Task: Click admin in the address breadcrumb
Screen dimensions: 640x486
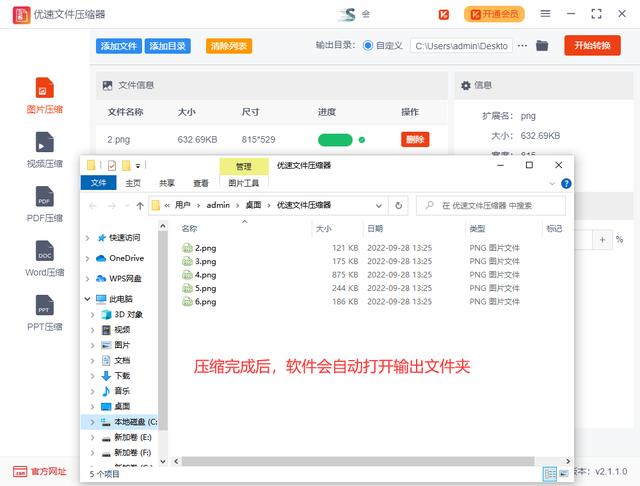Action: 218,205
